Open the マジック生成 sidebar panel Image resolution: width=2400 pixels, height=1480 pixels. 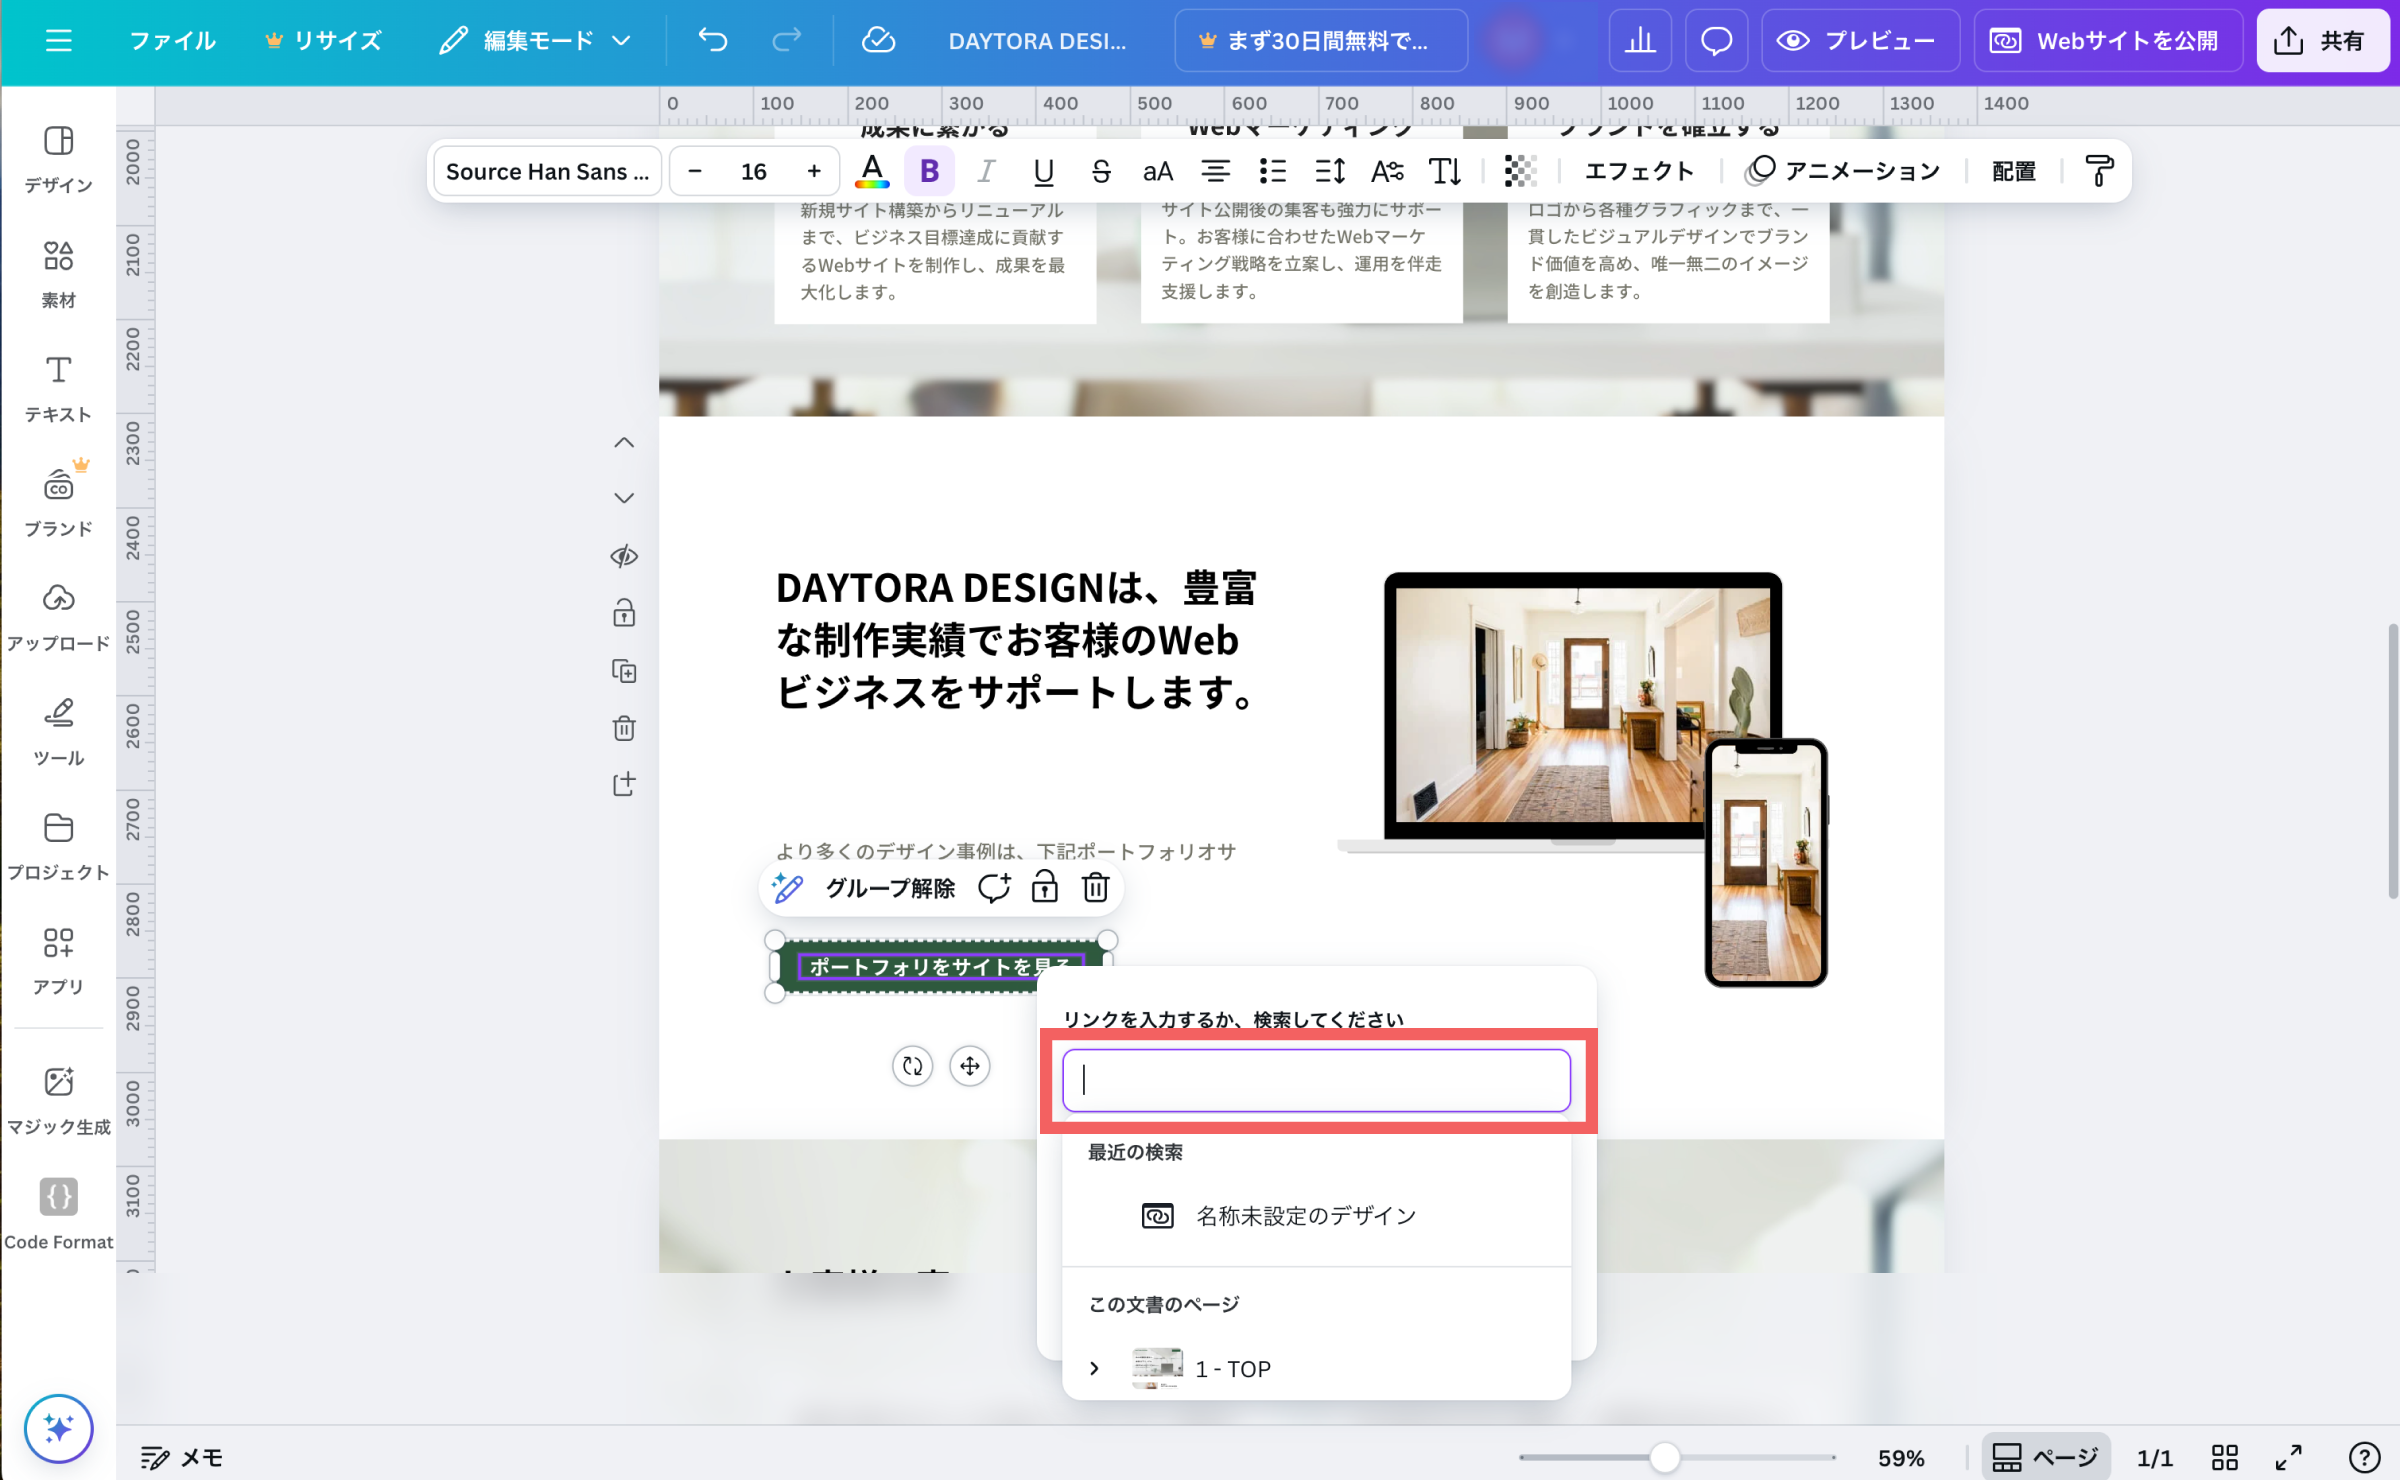coord(58,1100)
